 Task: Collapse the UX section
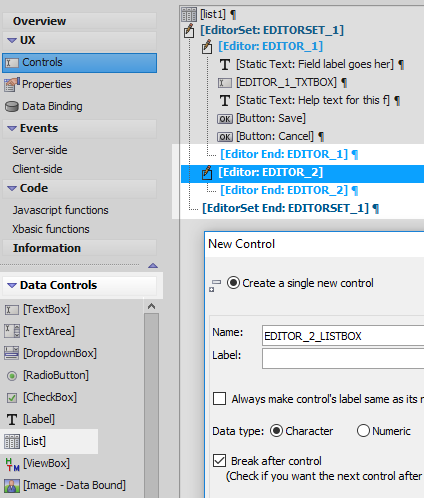point(12,40)
